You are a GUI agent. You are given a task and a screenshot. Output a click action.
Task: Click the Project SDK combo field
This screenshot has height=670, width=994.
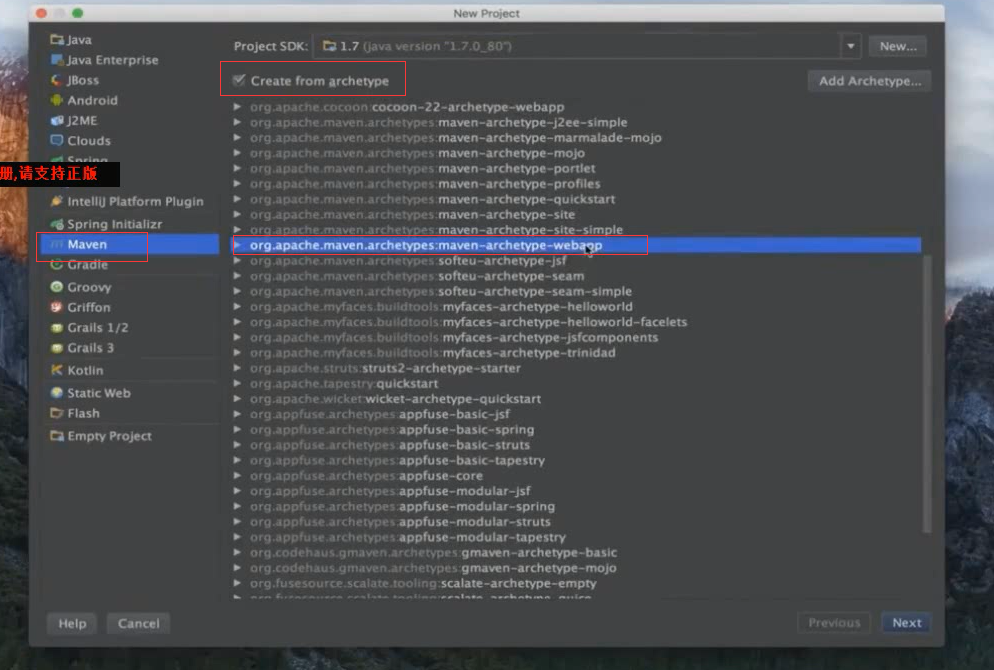[586, 46]
